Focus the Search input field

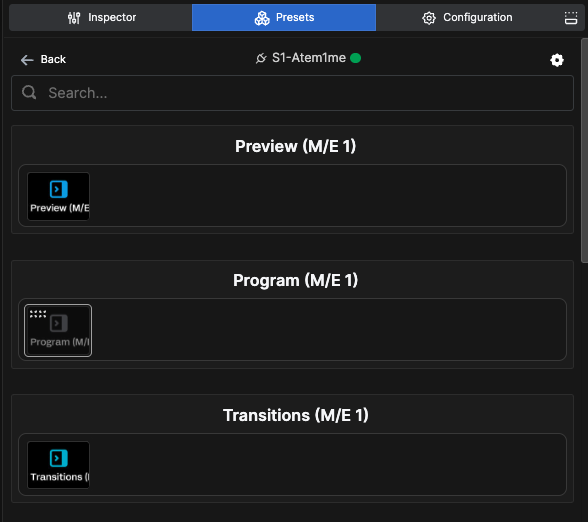coord(292,93)
